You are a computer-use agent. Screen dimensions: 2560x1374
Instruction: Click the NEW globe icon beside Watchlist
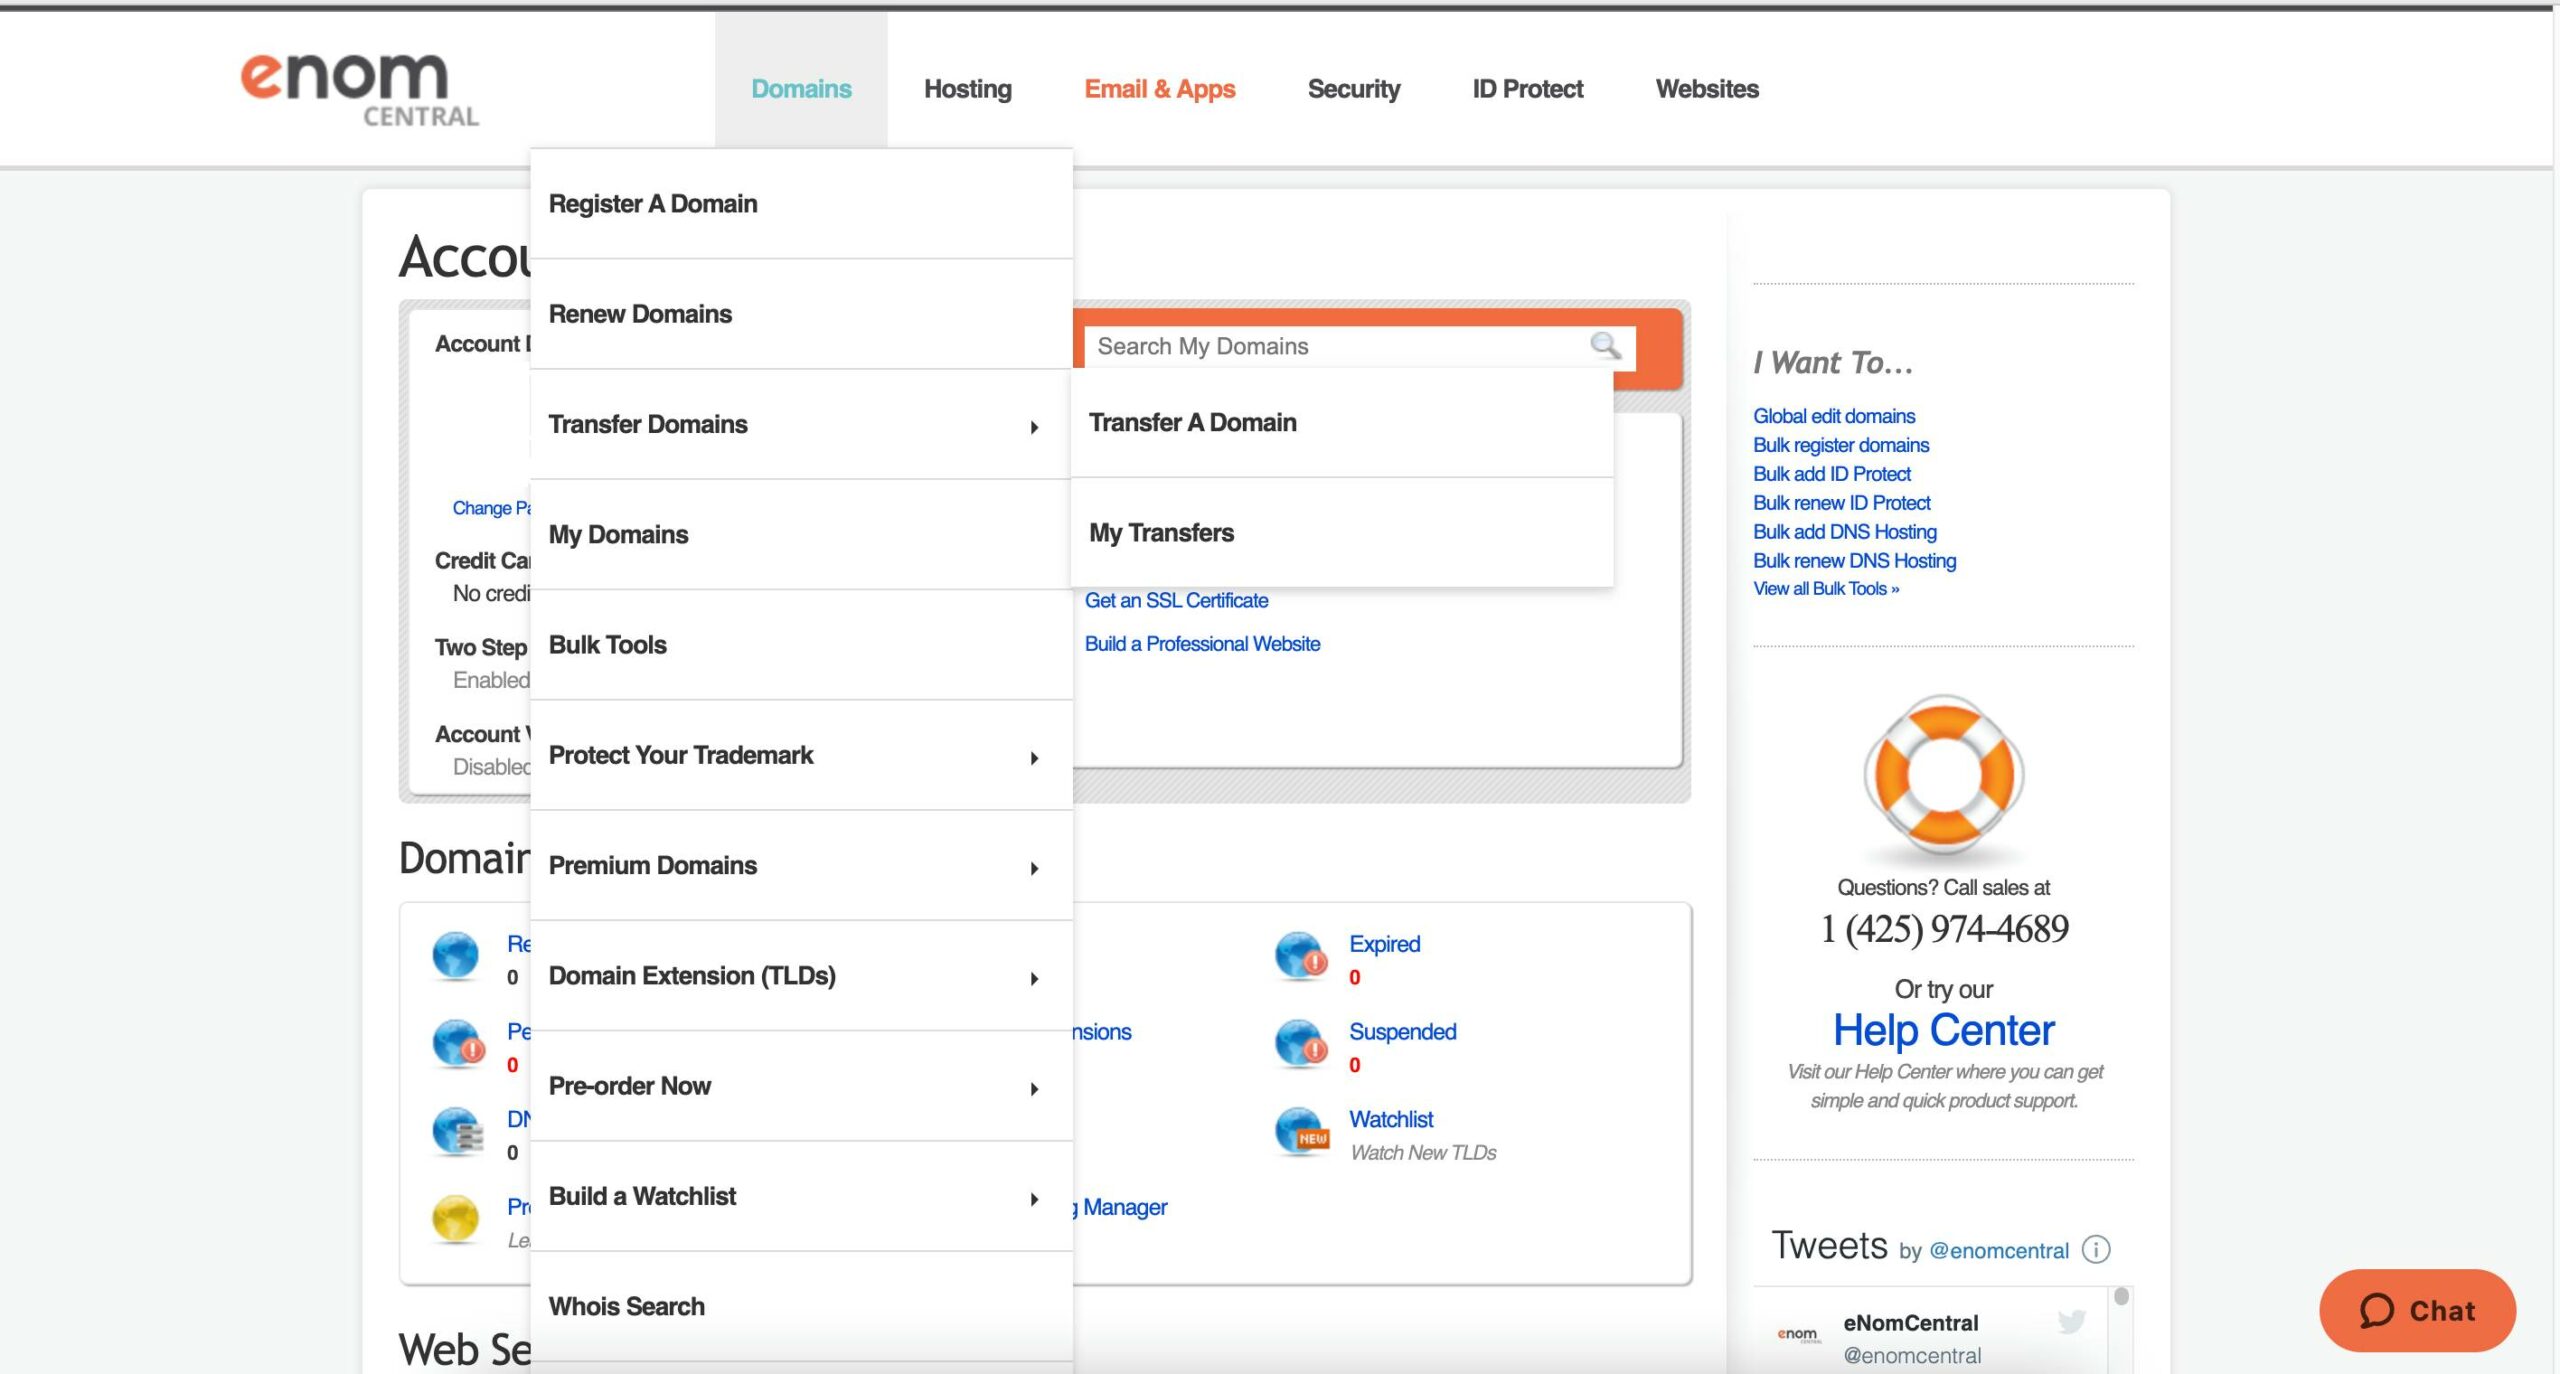[x=1301, y=1131]
